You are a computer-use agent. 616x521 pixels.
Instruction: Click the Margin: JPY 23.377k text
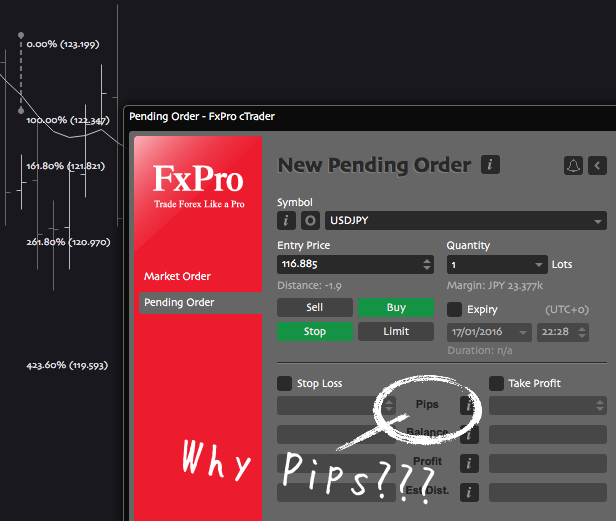[495, 286]
